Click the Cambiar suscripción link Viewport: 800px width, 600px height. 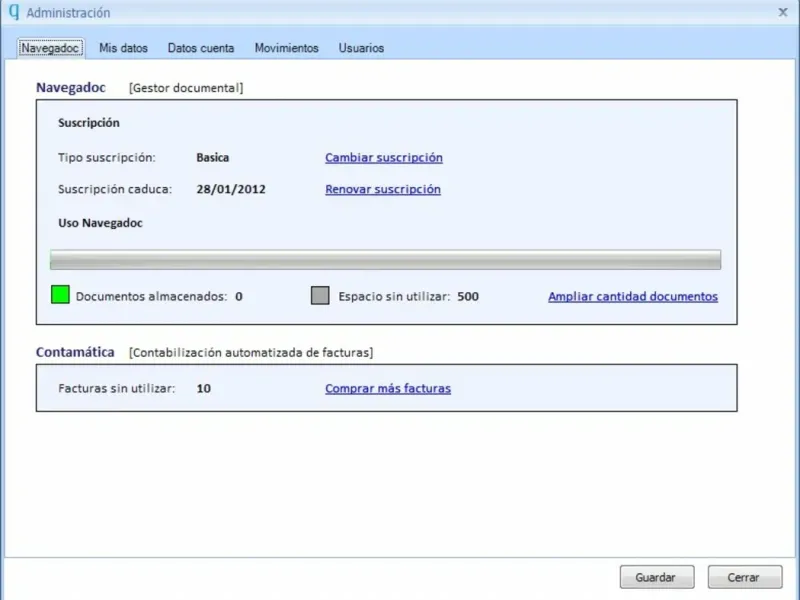[384, 158]
